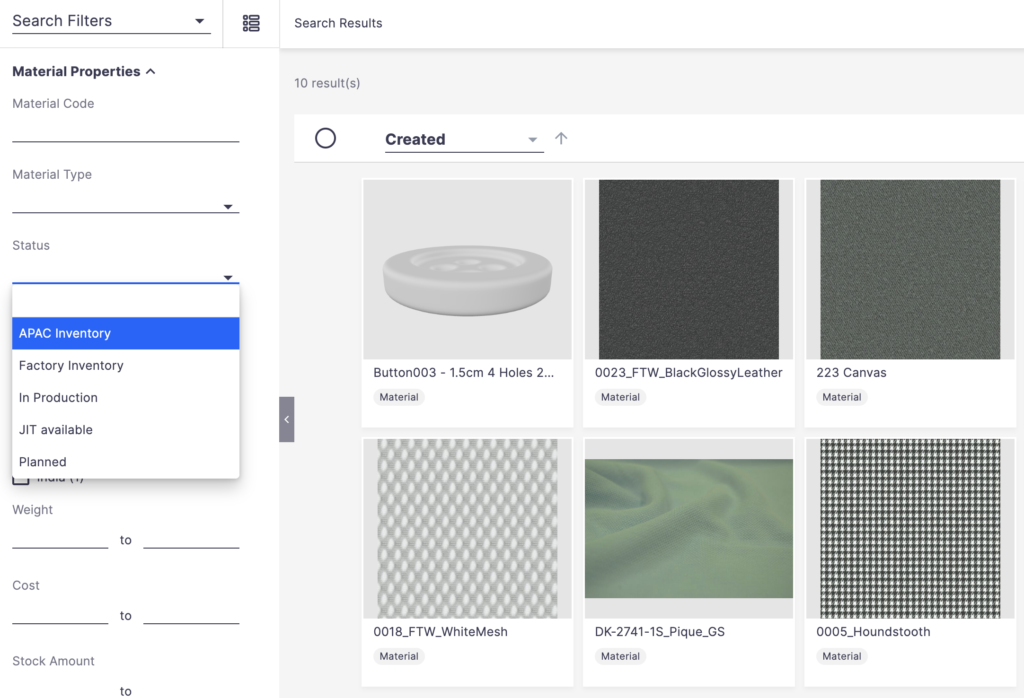This screenshot has width=1024, height=698.
Task: Click the Material Code input field
Action: (x=125, y=131)
